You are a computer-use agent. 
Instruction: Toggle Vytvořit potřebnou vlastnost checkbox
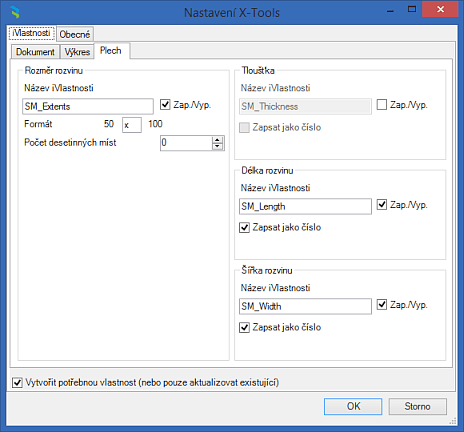pyautogui.click(x=17, y=382)
